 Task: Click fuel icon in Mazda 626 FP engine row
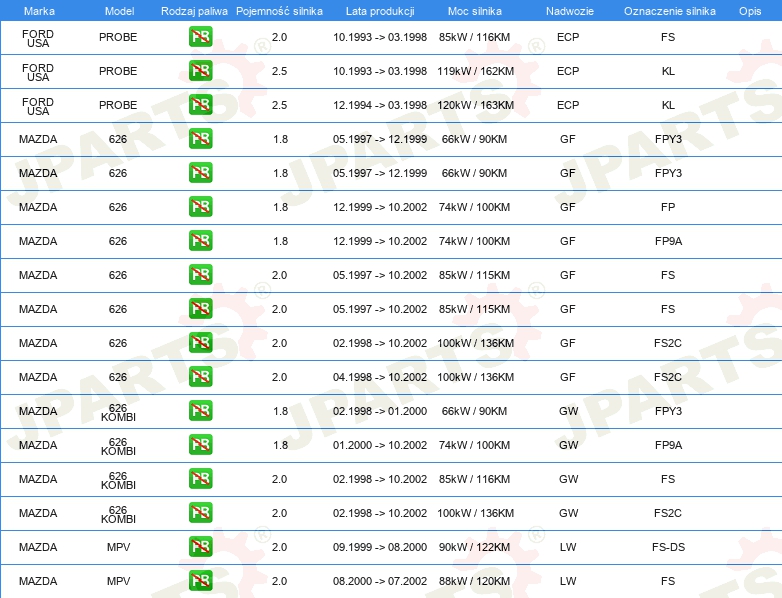tap(200, 206)
